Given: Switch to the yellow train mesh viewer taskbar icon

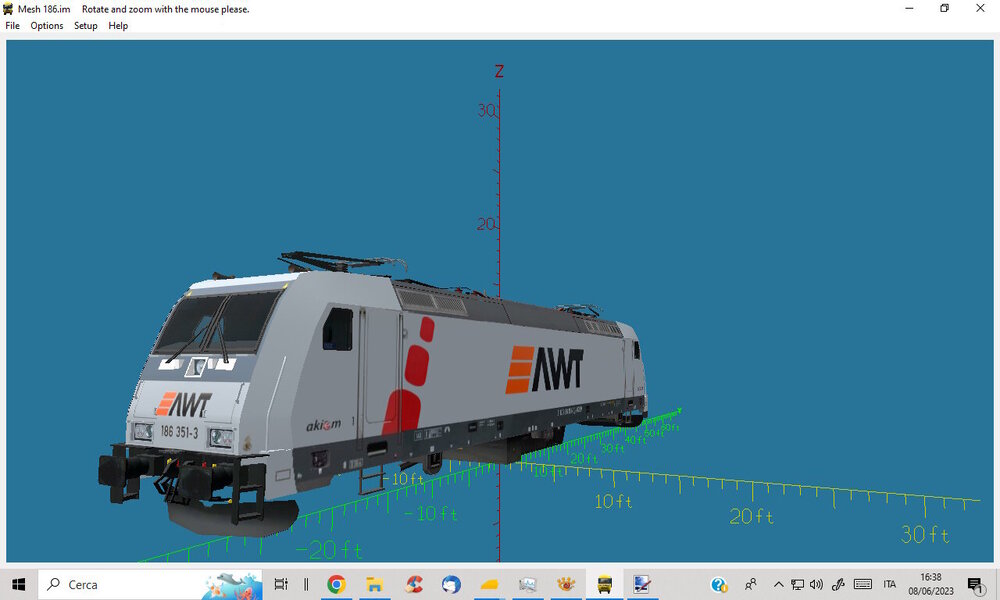Looking at the screenshot, I should tap(604, 584).
